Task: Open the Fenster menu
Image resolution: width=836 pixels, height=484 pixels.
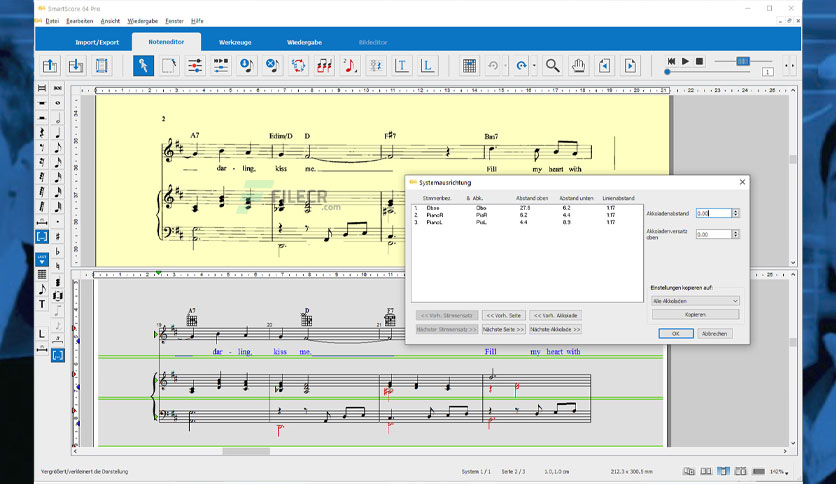Action: (x=174, y=21)
